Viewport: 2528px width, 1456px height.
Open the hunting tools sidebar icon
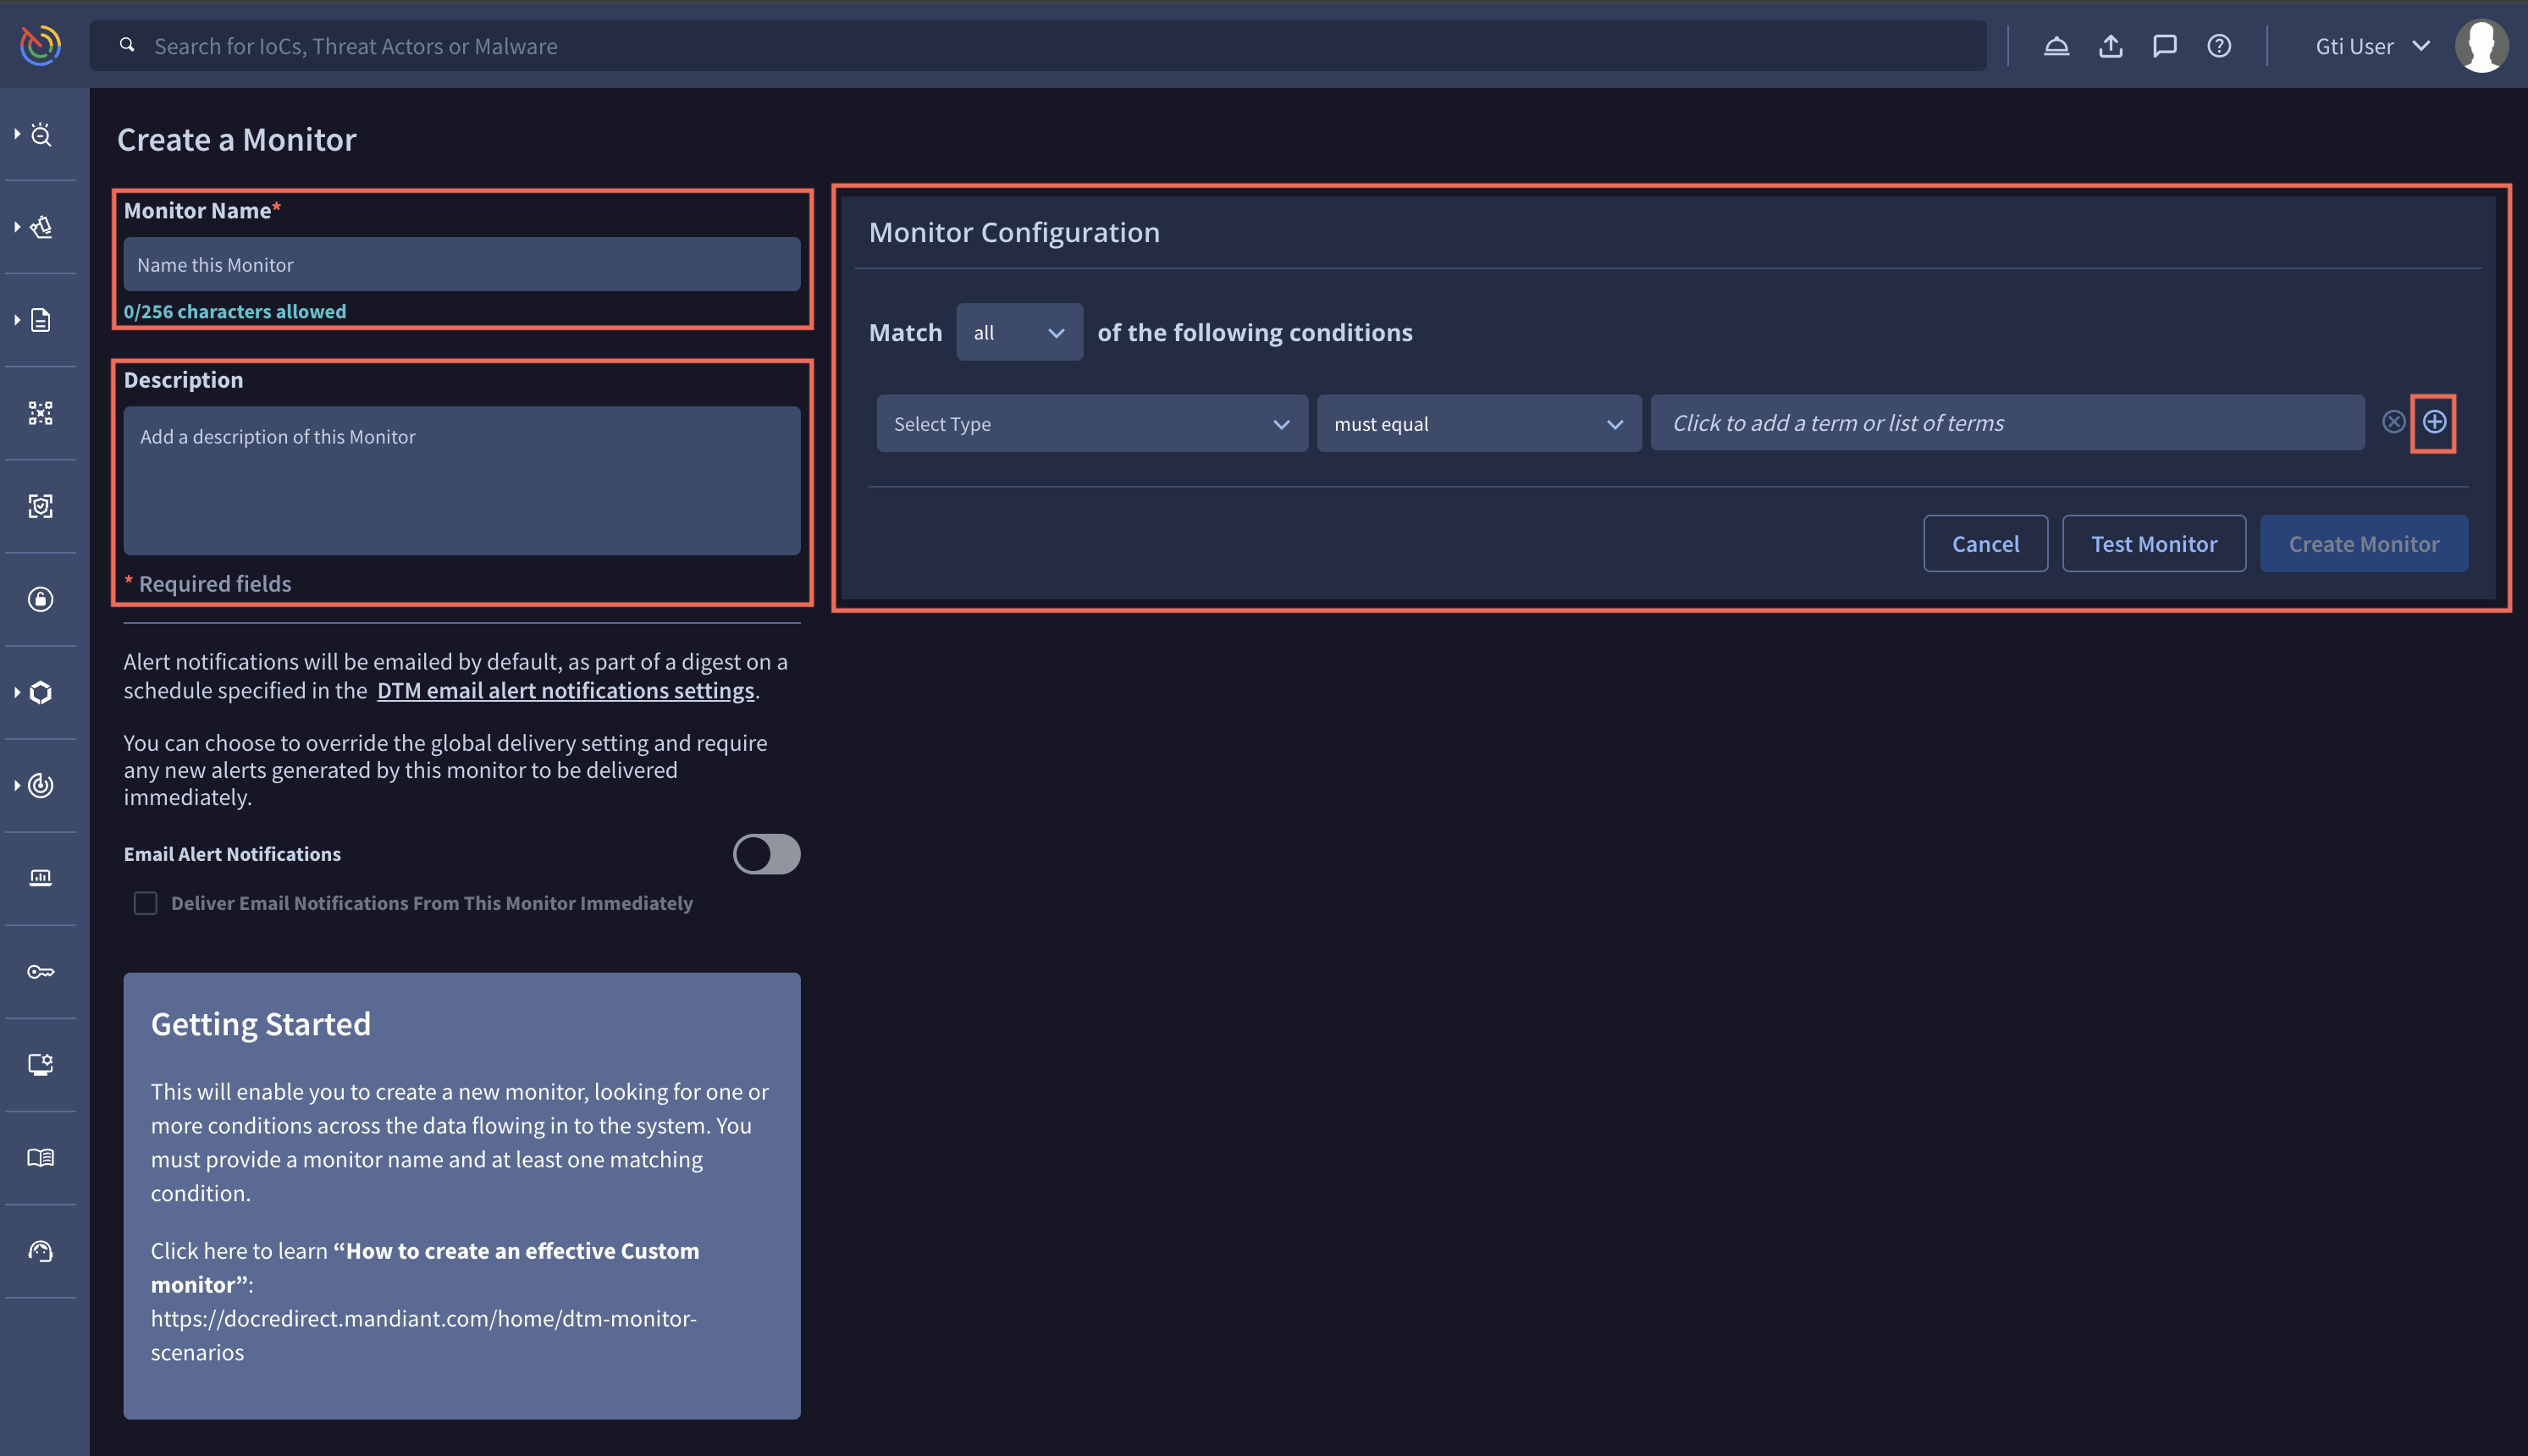point(41,227)
